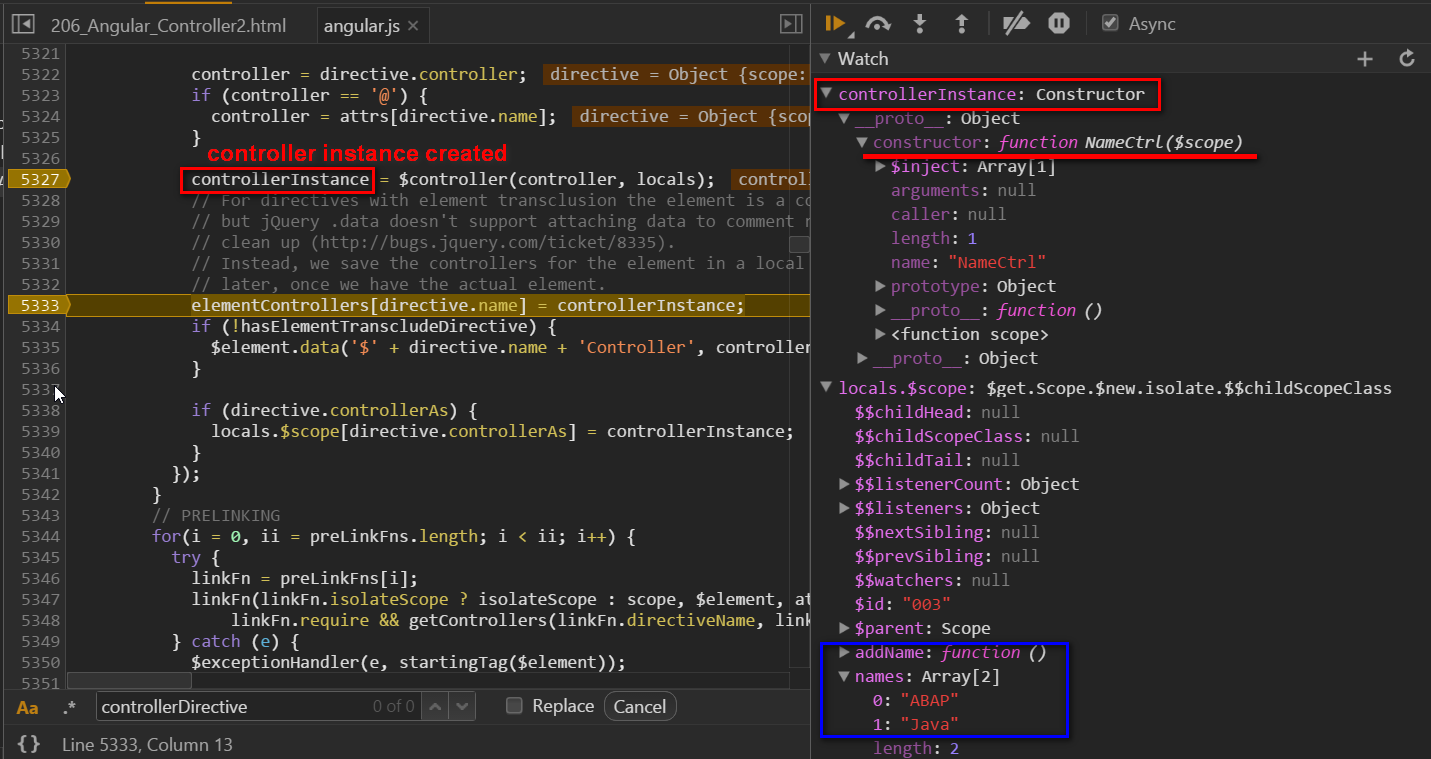
Task: Switch to 206_Angular_Controller2.html tab
Action: [x=168, y=25]
